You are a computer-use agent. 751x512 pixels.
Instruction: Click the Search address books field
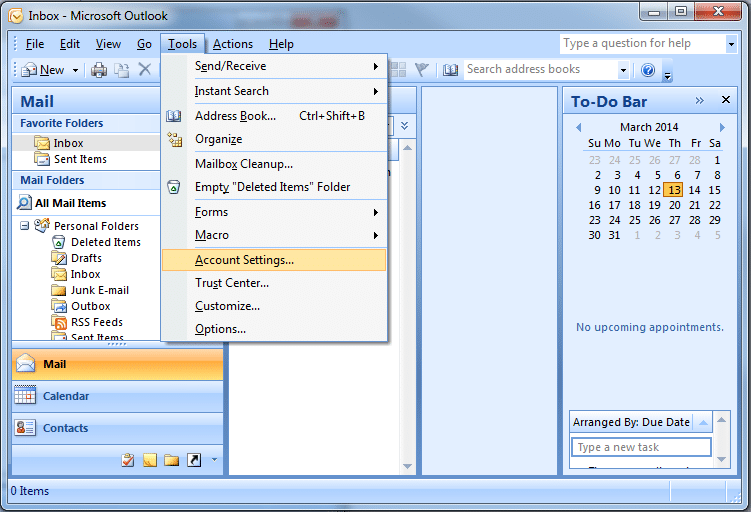[x=540, y=69]
